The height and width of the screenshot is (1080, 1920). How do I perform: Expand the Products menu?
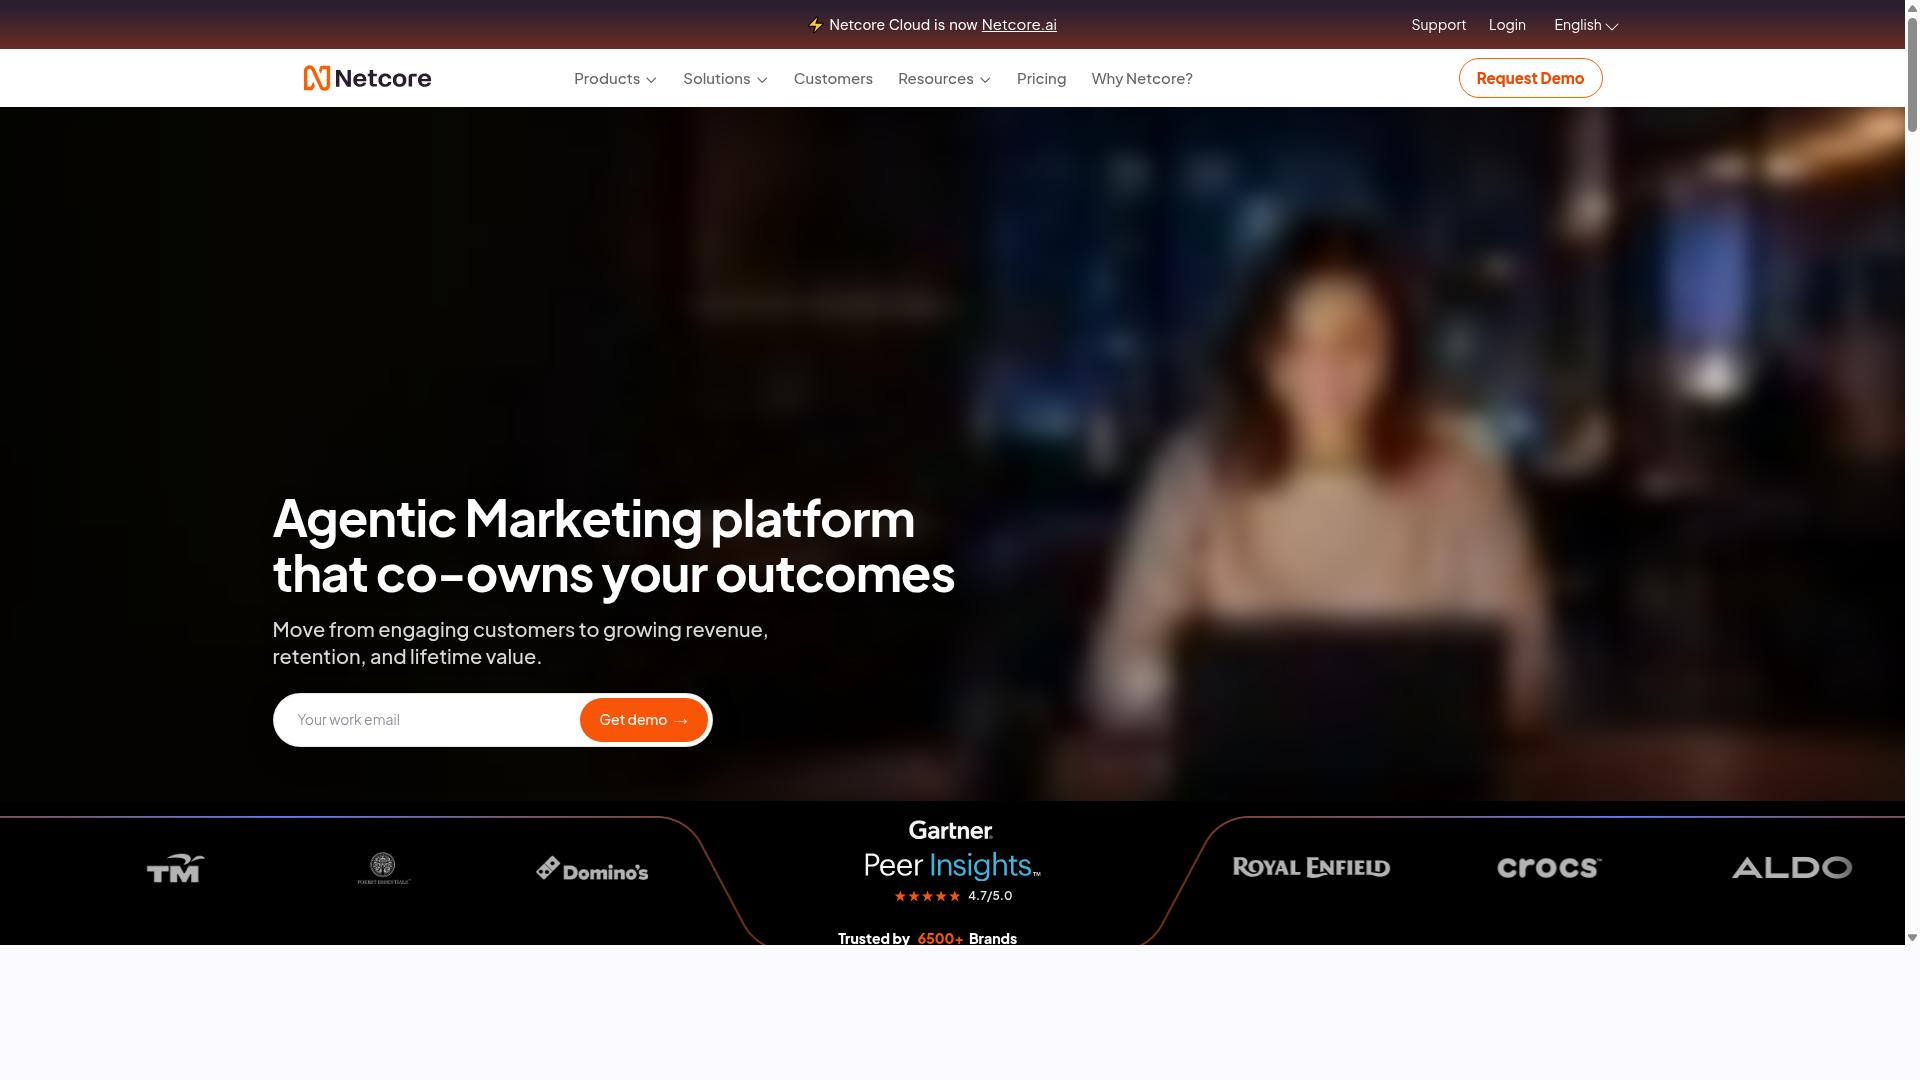tap(615, 78)
